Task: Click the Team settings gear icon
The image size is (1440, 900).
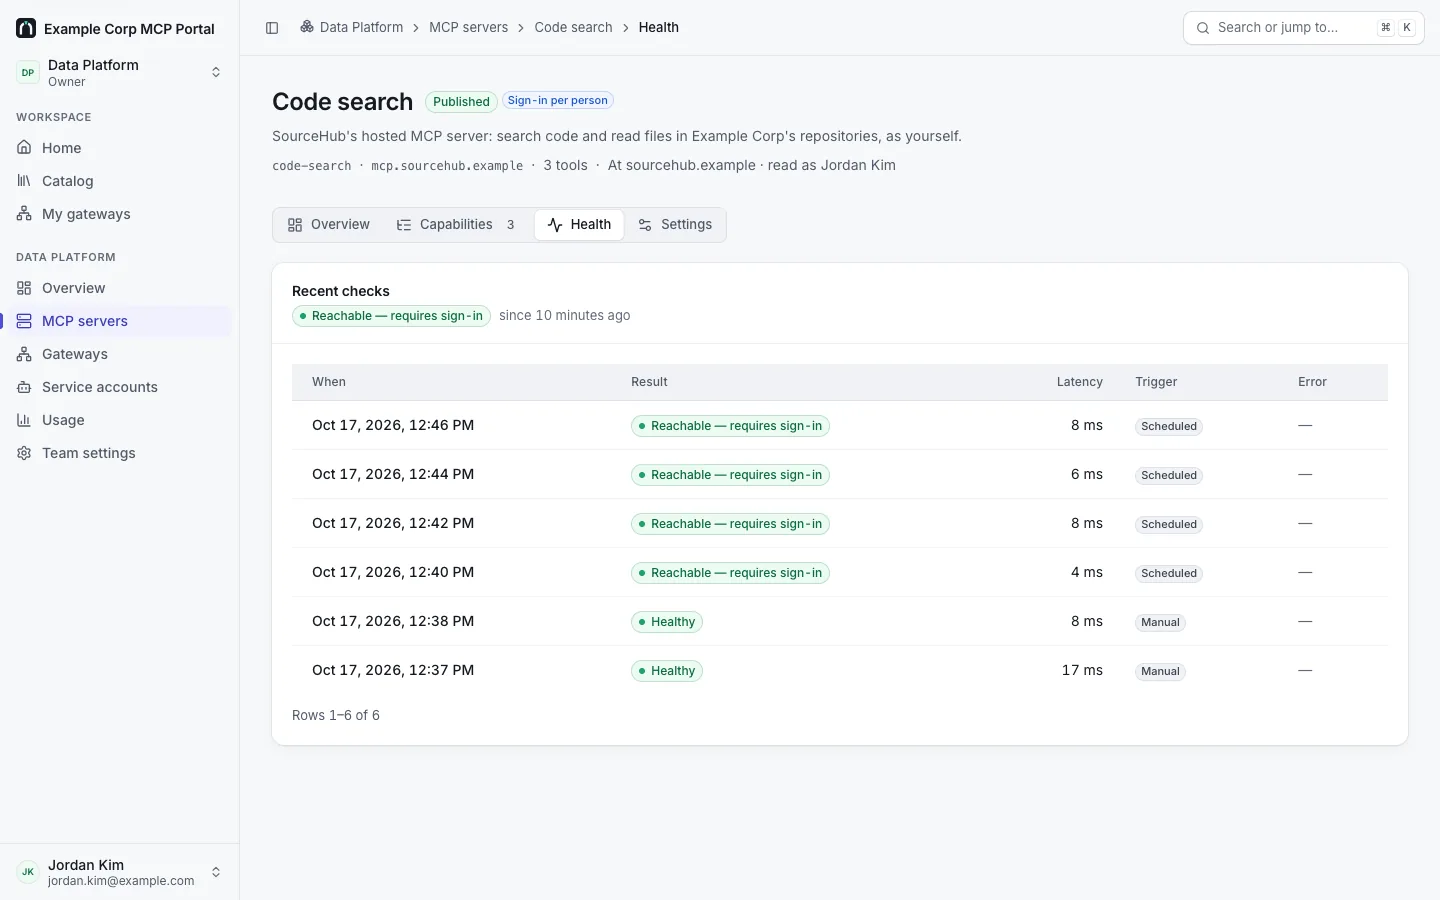Action: click(24, 453)
